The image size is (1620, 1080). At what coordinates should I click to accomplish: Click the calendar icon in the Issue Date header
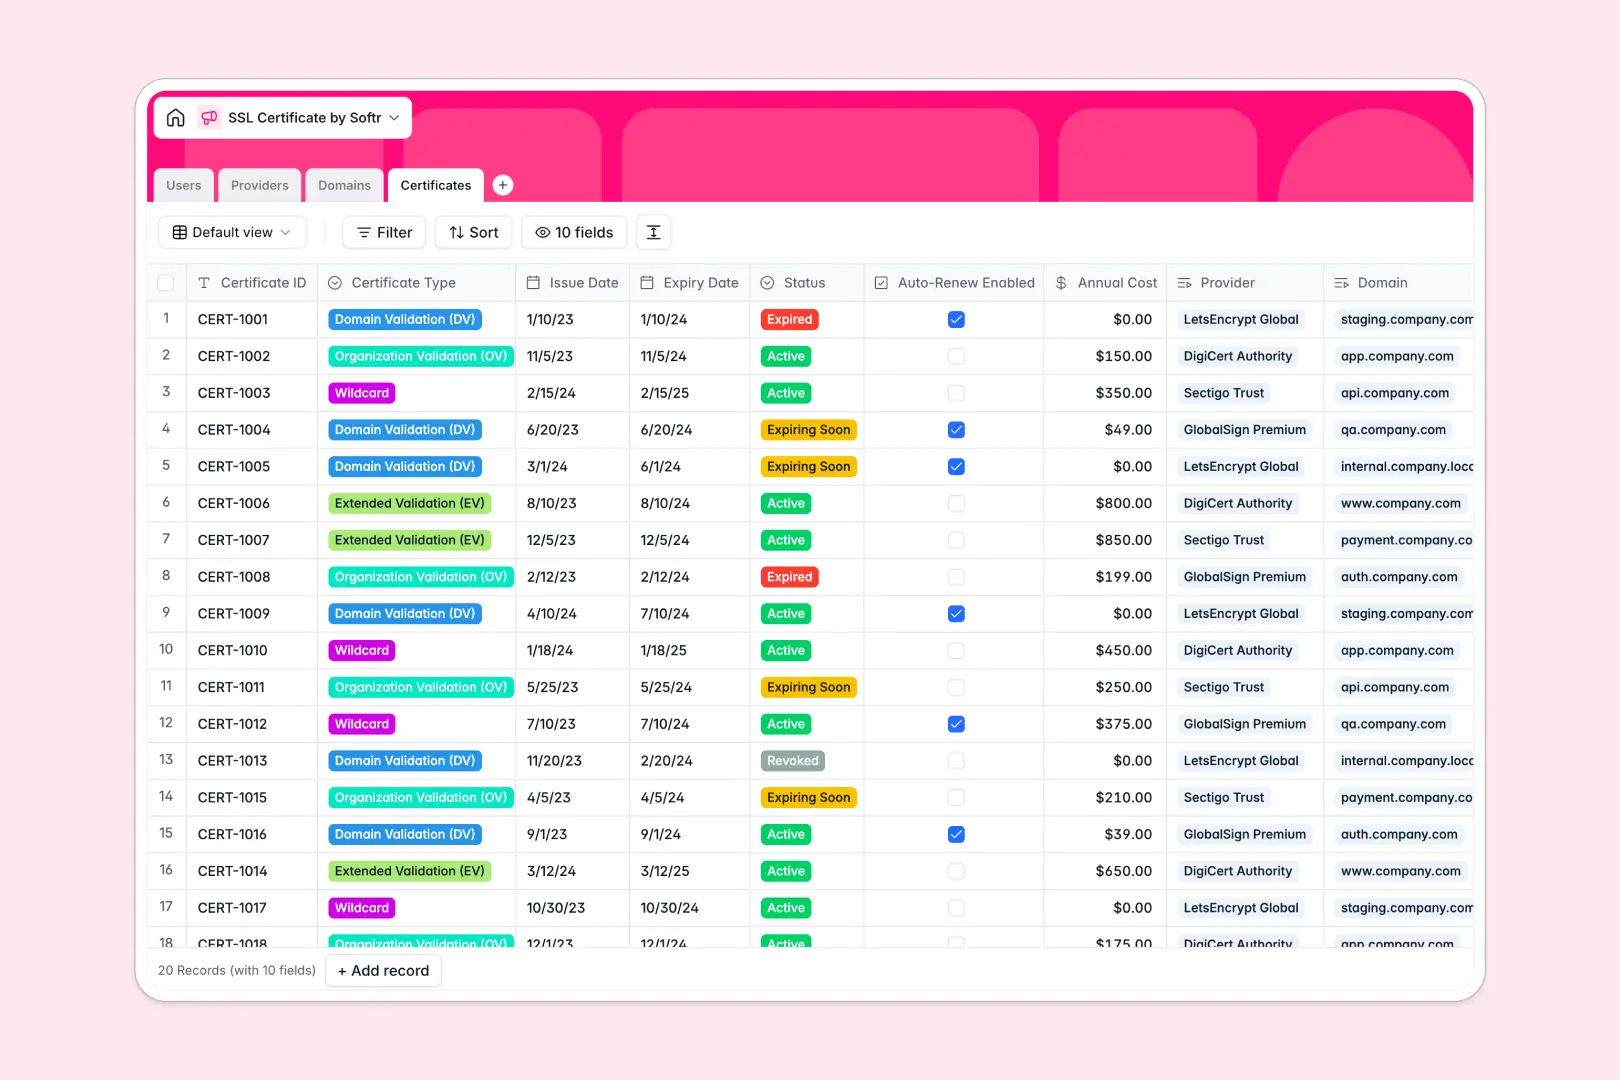coord(531,282)
